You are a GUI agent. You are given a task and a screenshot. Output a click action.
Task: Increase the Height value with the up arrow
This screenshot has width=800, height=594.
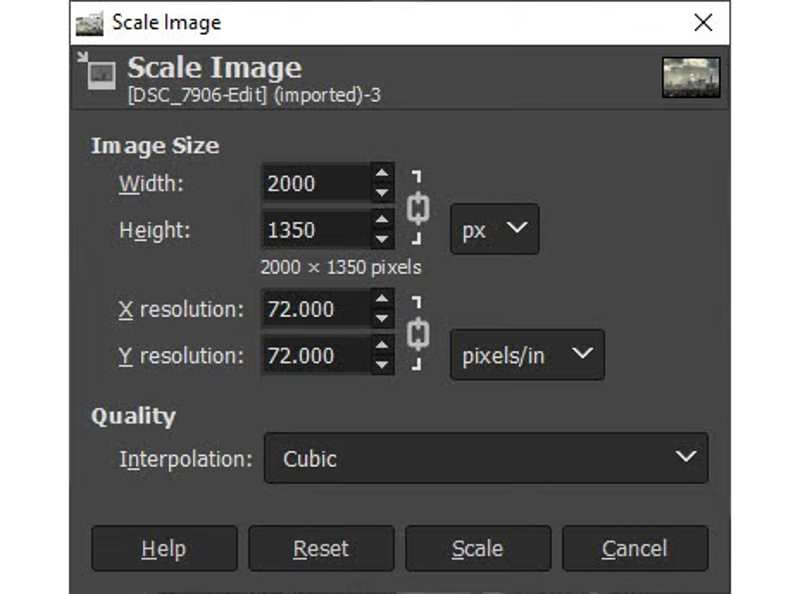pyautogui.click(x=382, y=221)
